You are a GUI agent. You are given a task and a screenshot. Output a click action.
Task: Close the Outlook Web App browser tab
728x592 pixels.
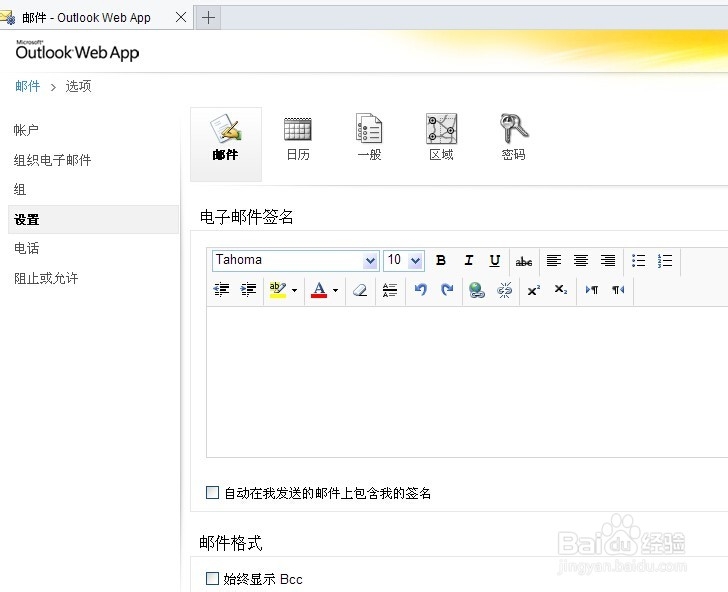point(181,17)
